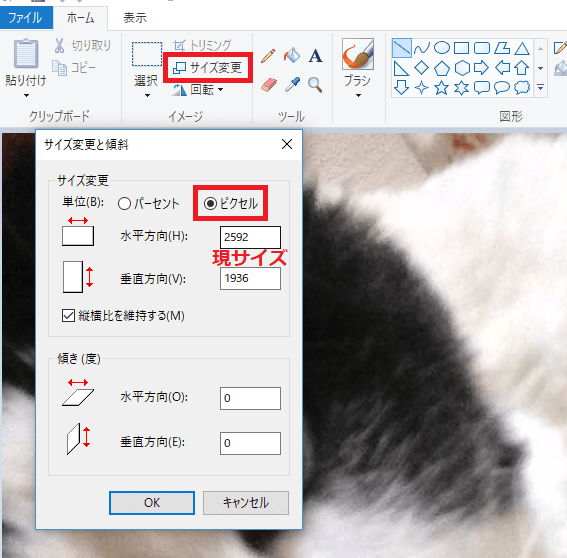Click the キャンセル button
567x558 pixels.
[246, 503]
